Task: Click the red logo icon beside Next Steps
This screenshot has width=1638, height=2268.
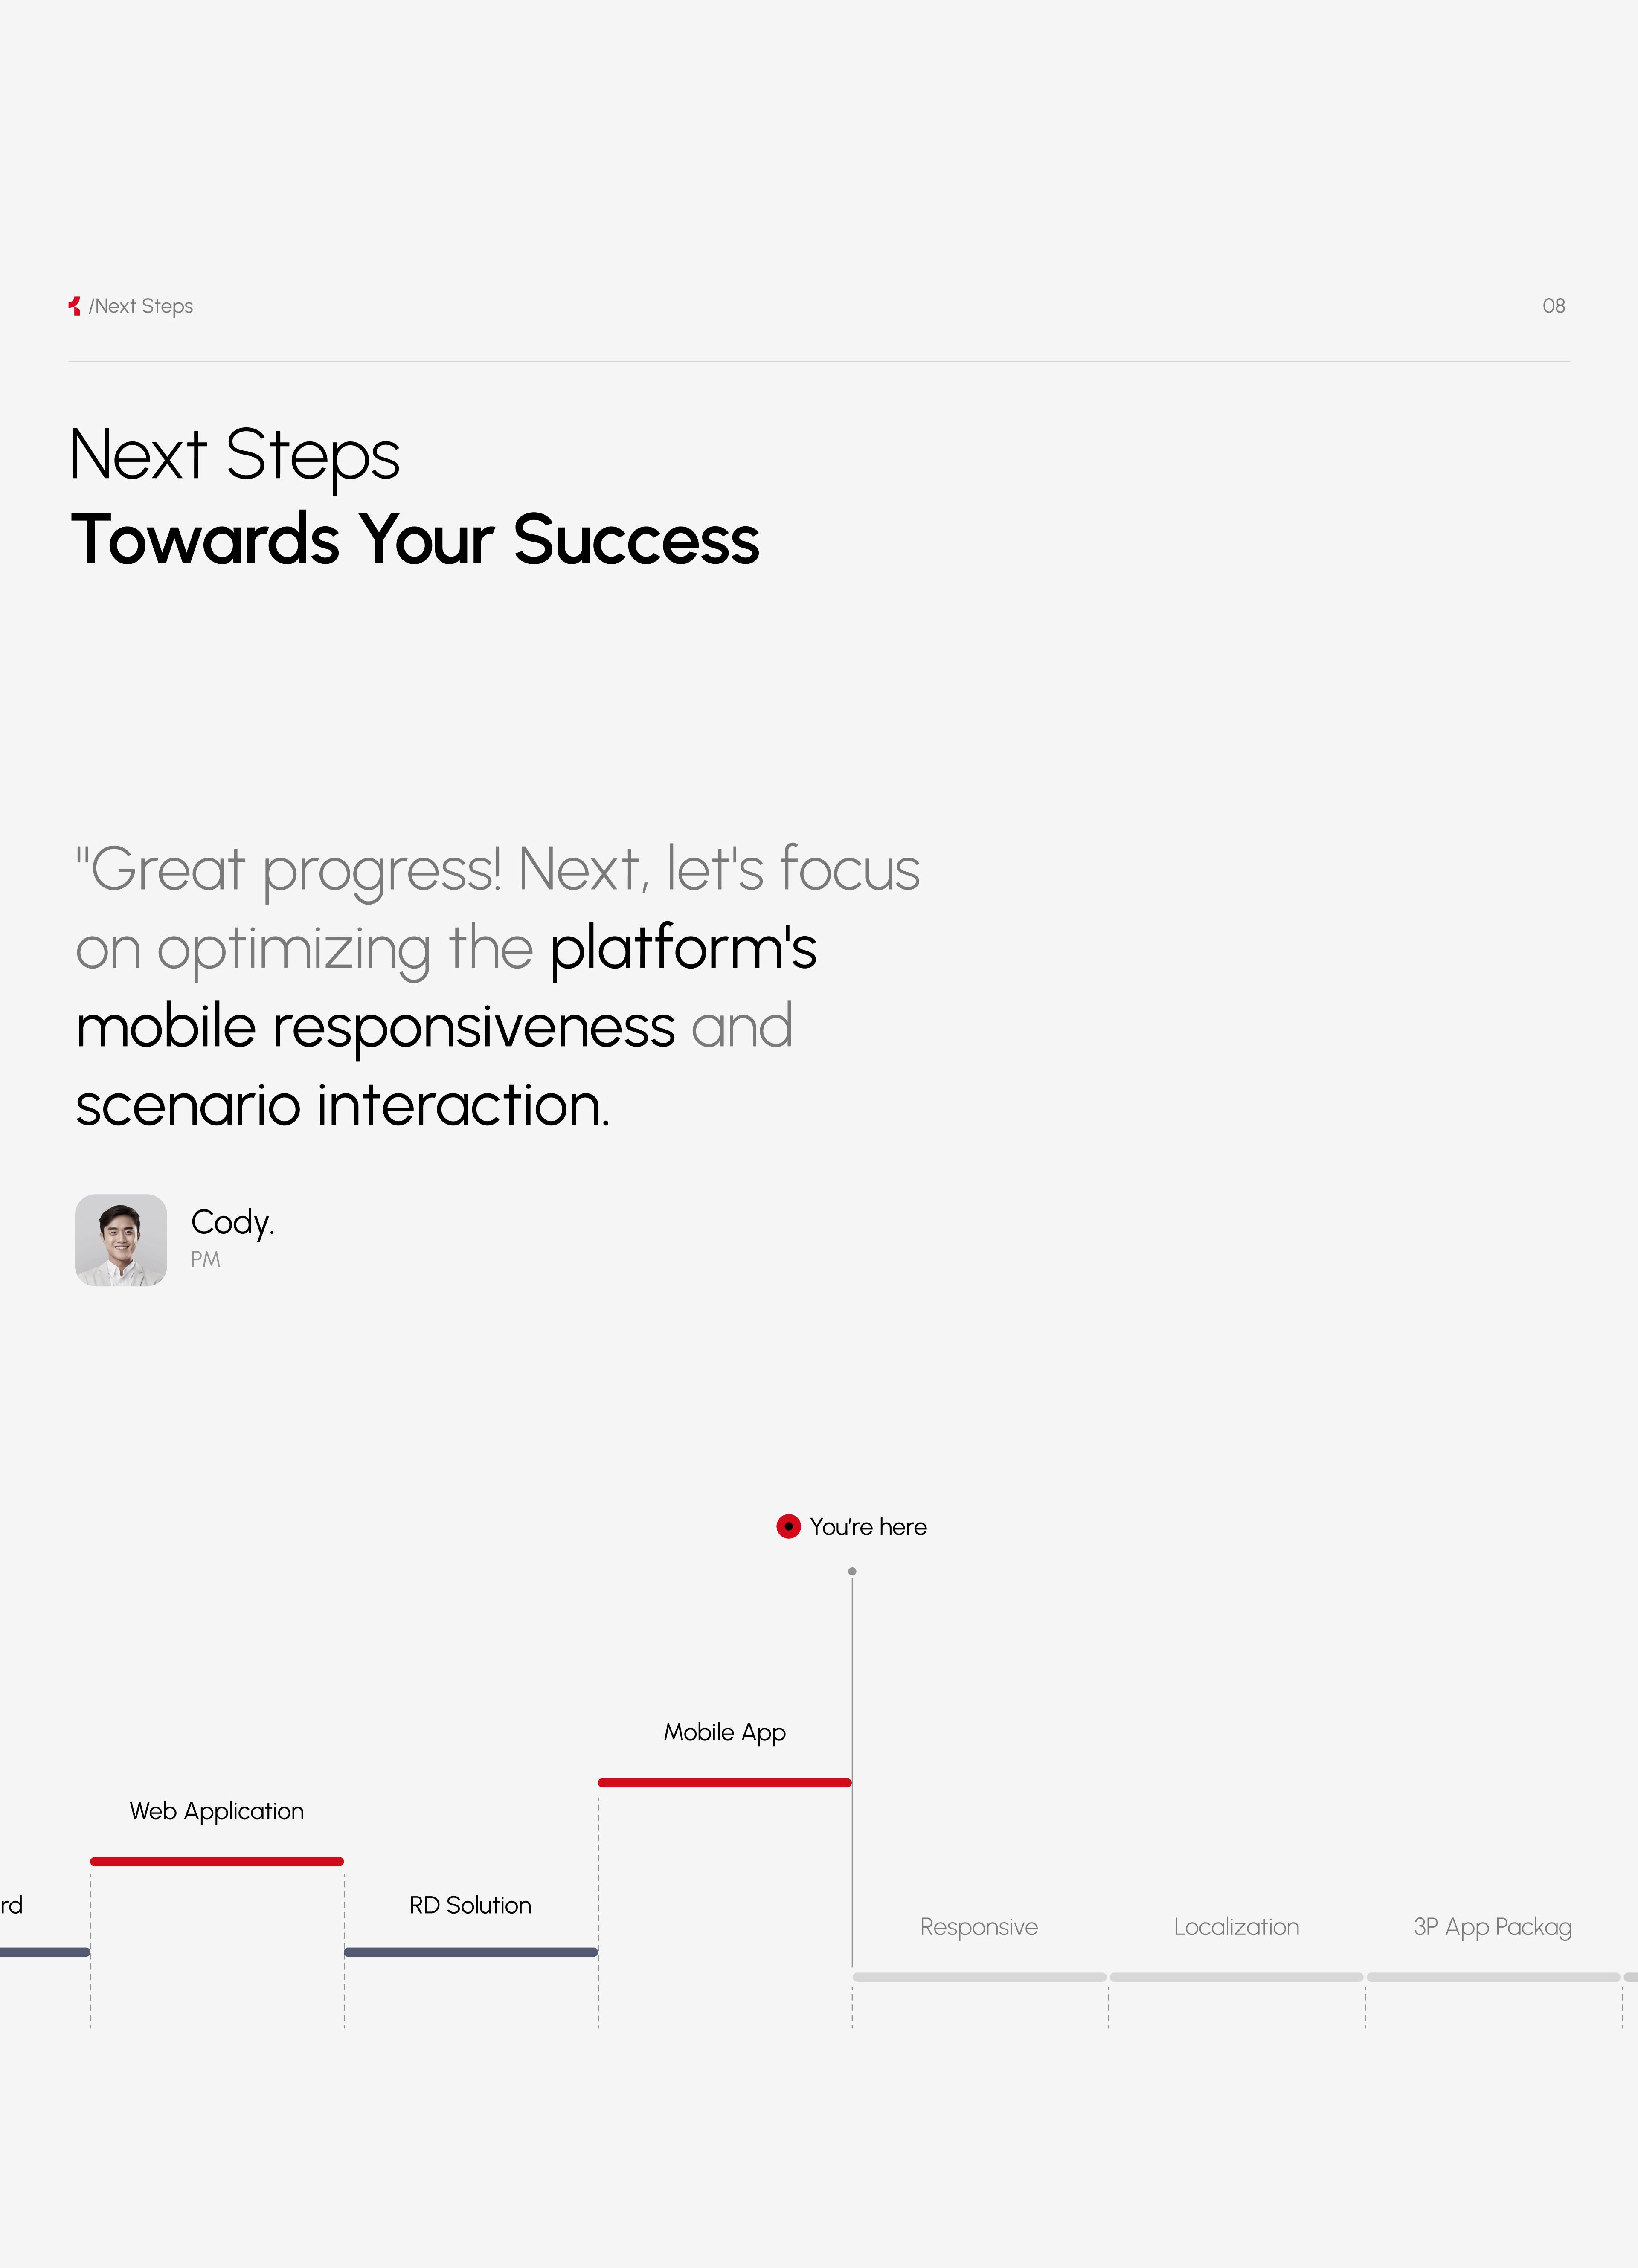Action: pyautogui.click(x=74, y=306)
